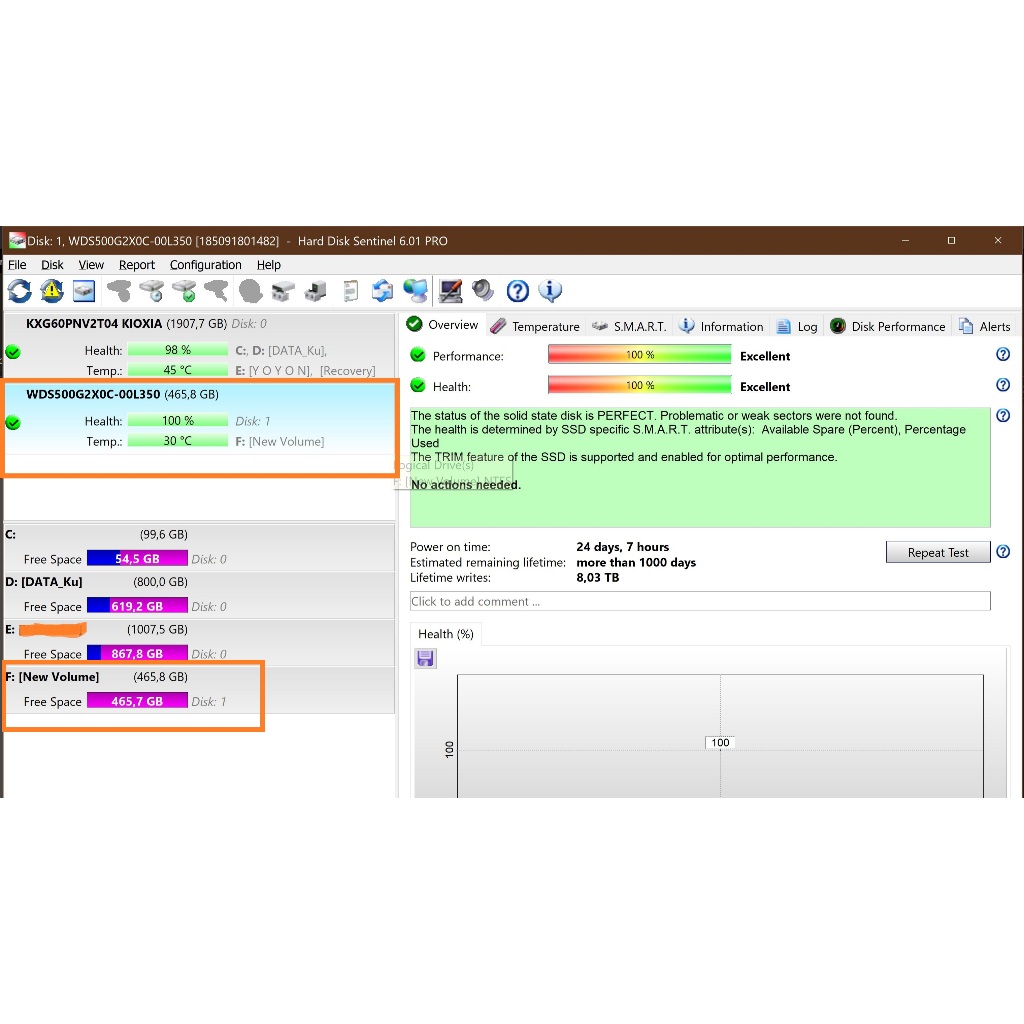1024x1024 pixels.
Task: Switch to the Information tab
Action: click(721, 326)
